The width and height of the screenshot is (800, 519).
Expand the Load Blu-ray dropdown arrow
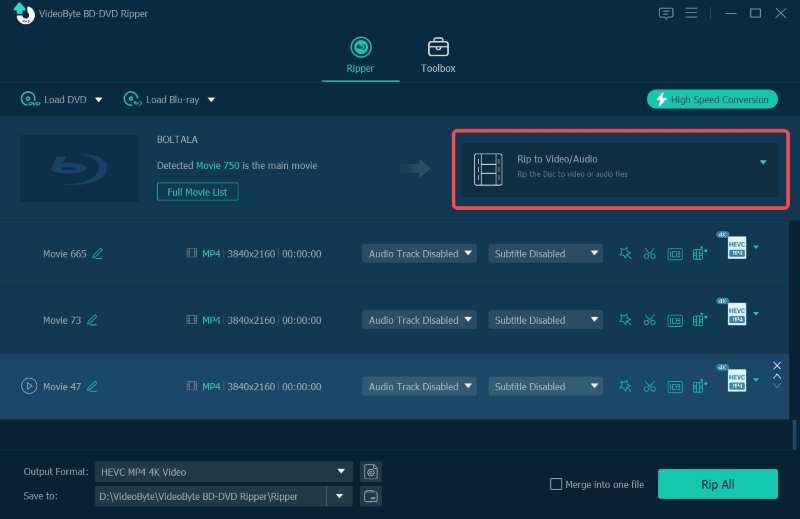click(x=211, y=100)
